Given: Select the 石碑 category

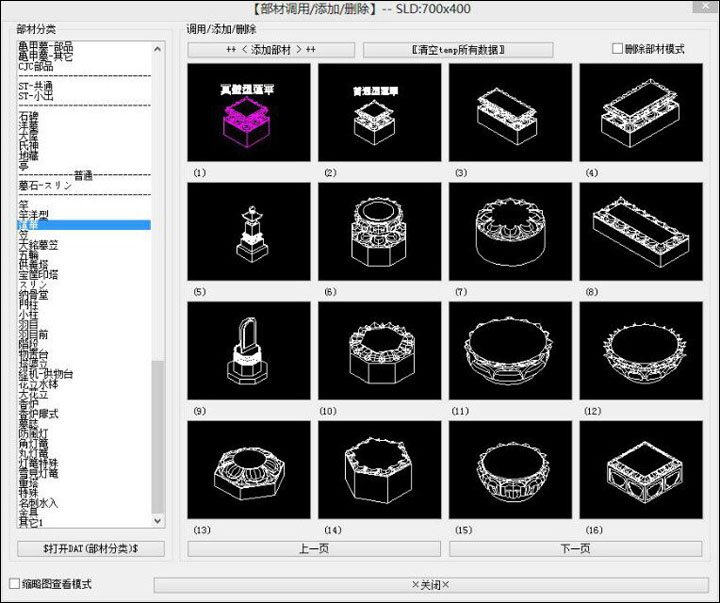Looking at the screenshot, I should (28, 116).
